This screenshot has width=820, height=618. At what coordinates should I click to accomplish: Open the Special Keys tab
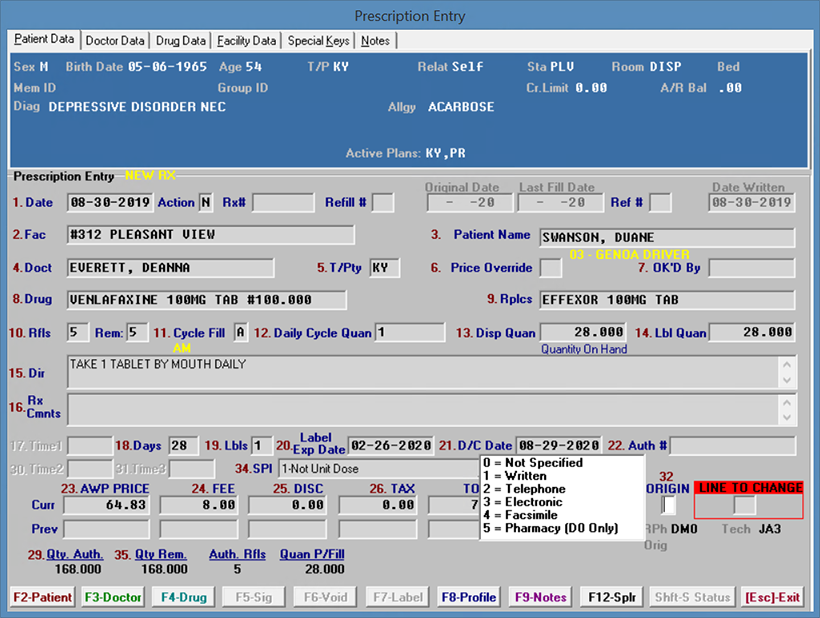[320, 41]
